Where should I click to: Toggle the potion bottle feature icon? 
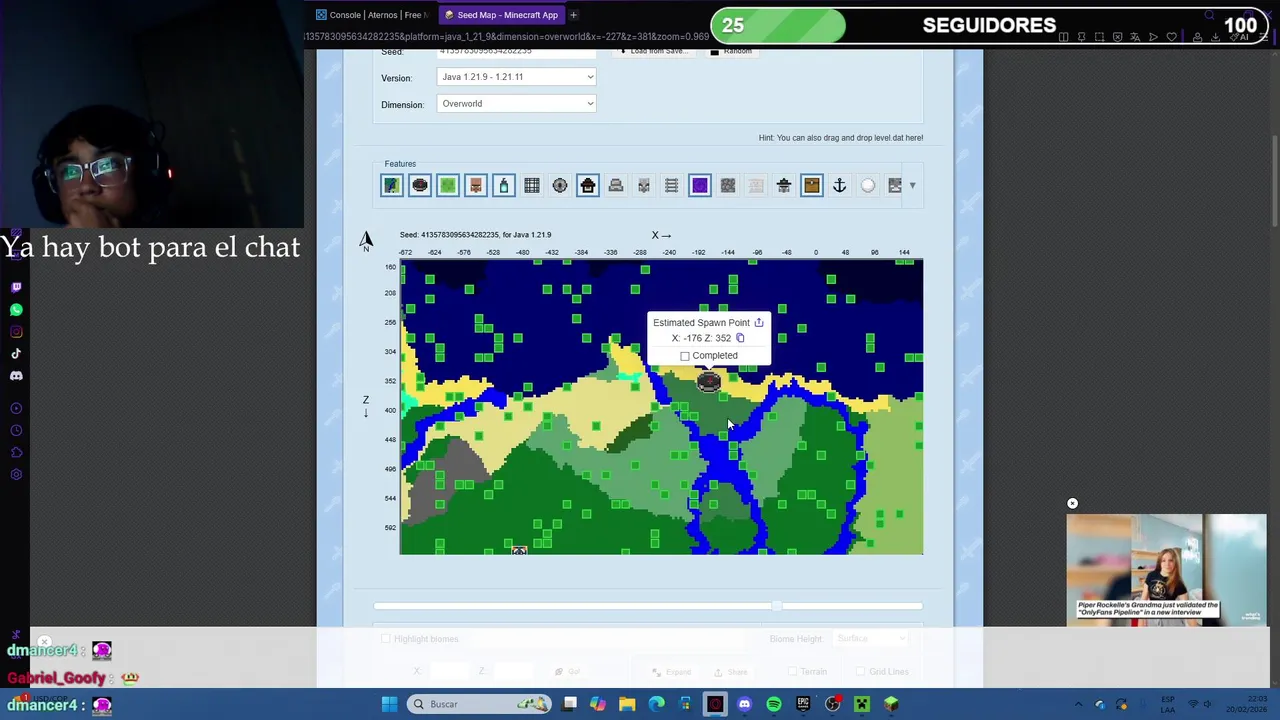pos(503,185)
